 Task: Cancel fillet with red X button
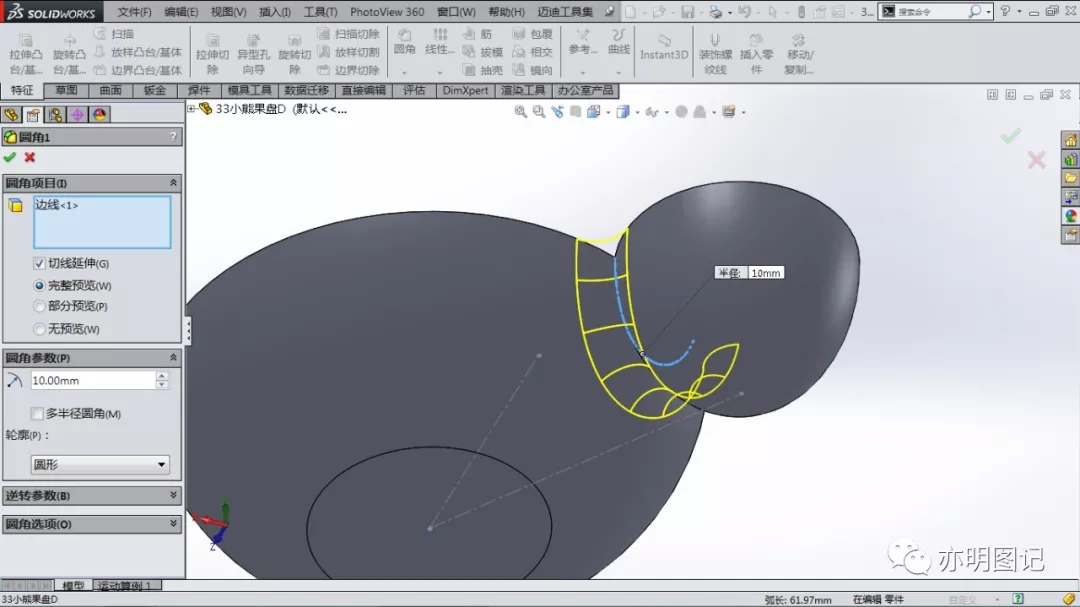[x=30, y=158]
